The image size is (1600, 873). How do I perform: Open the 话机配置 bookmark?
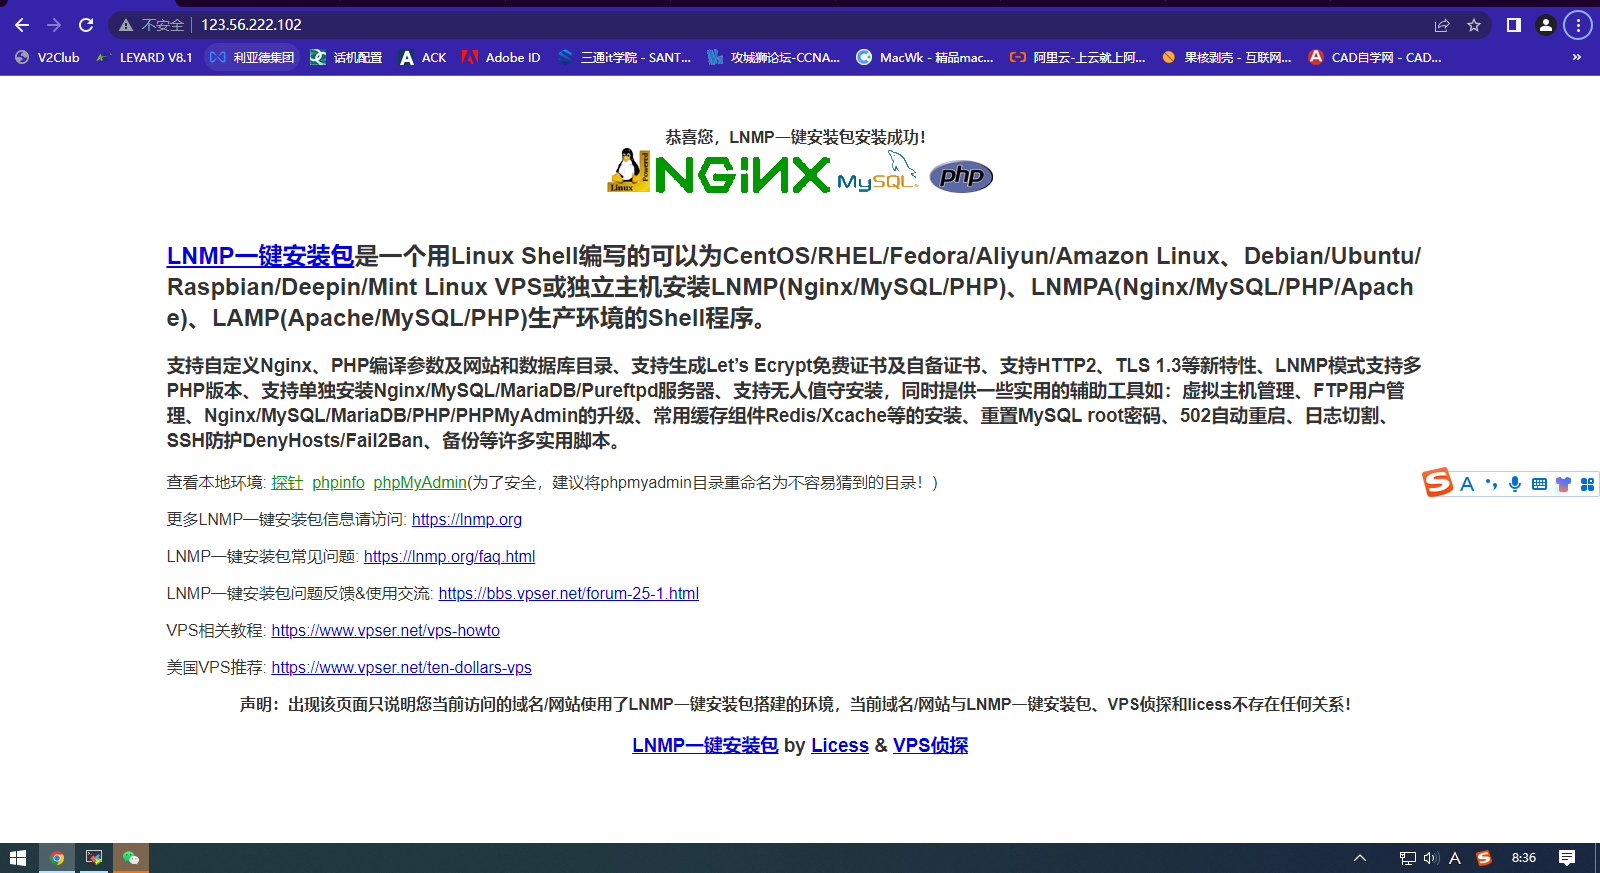pyautogui.click(x=346, y=57)
